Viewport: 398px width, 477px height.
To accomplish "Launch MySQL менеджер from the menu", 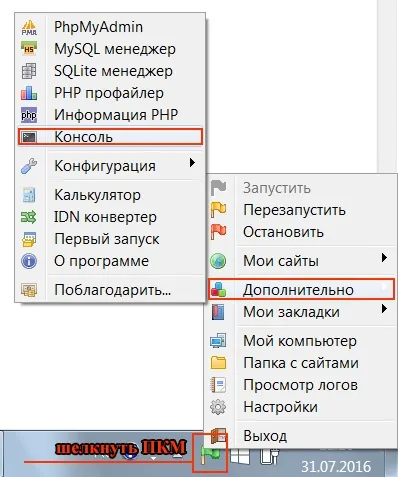I will [110, 49].
